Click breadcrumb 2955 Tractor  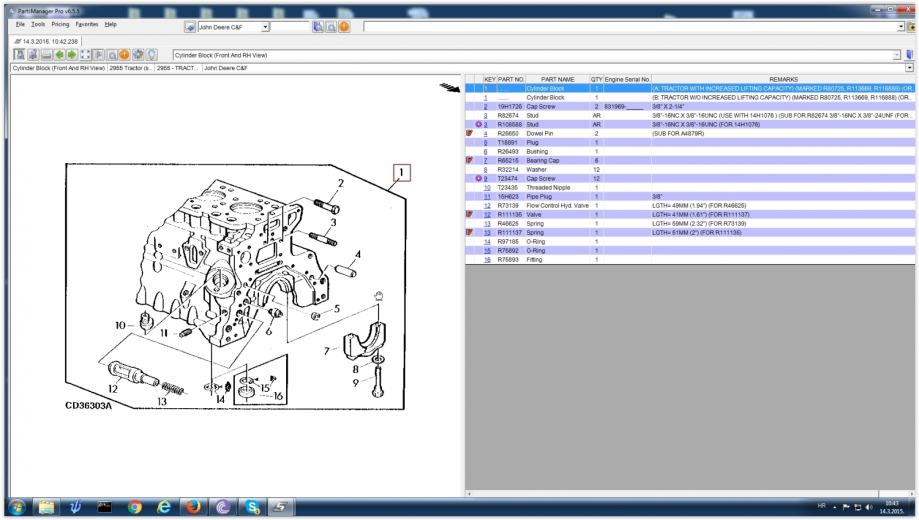(x=130, y=69)
